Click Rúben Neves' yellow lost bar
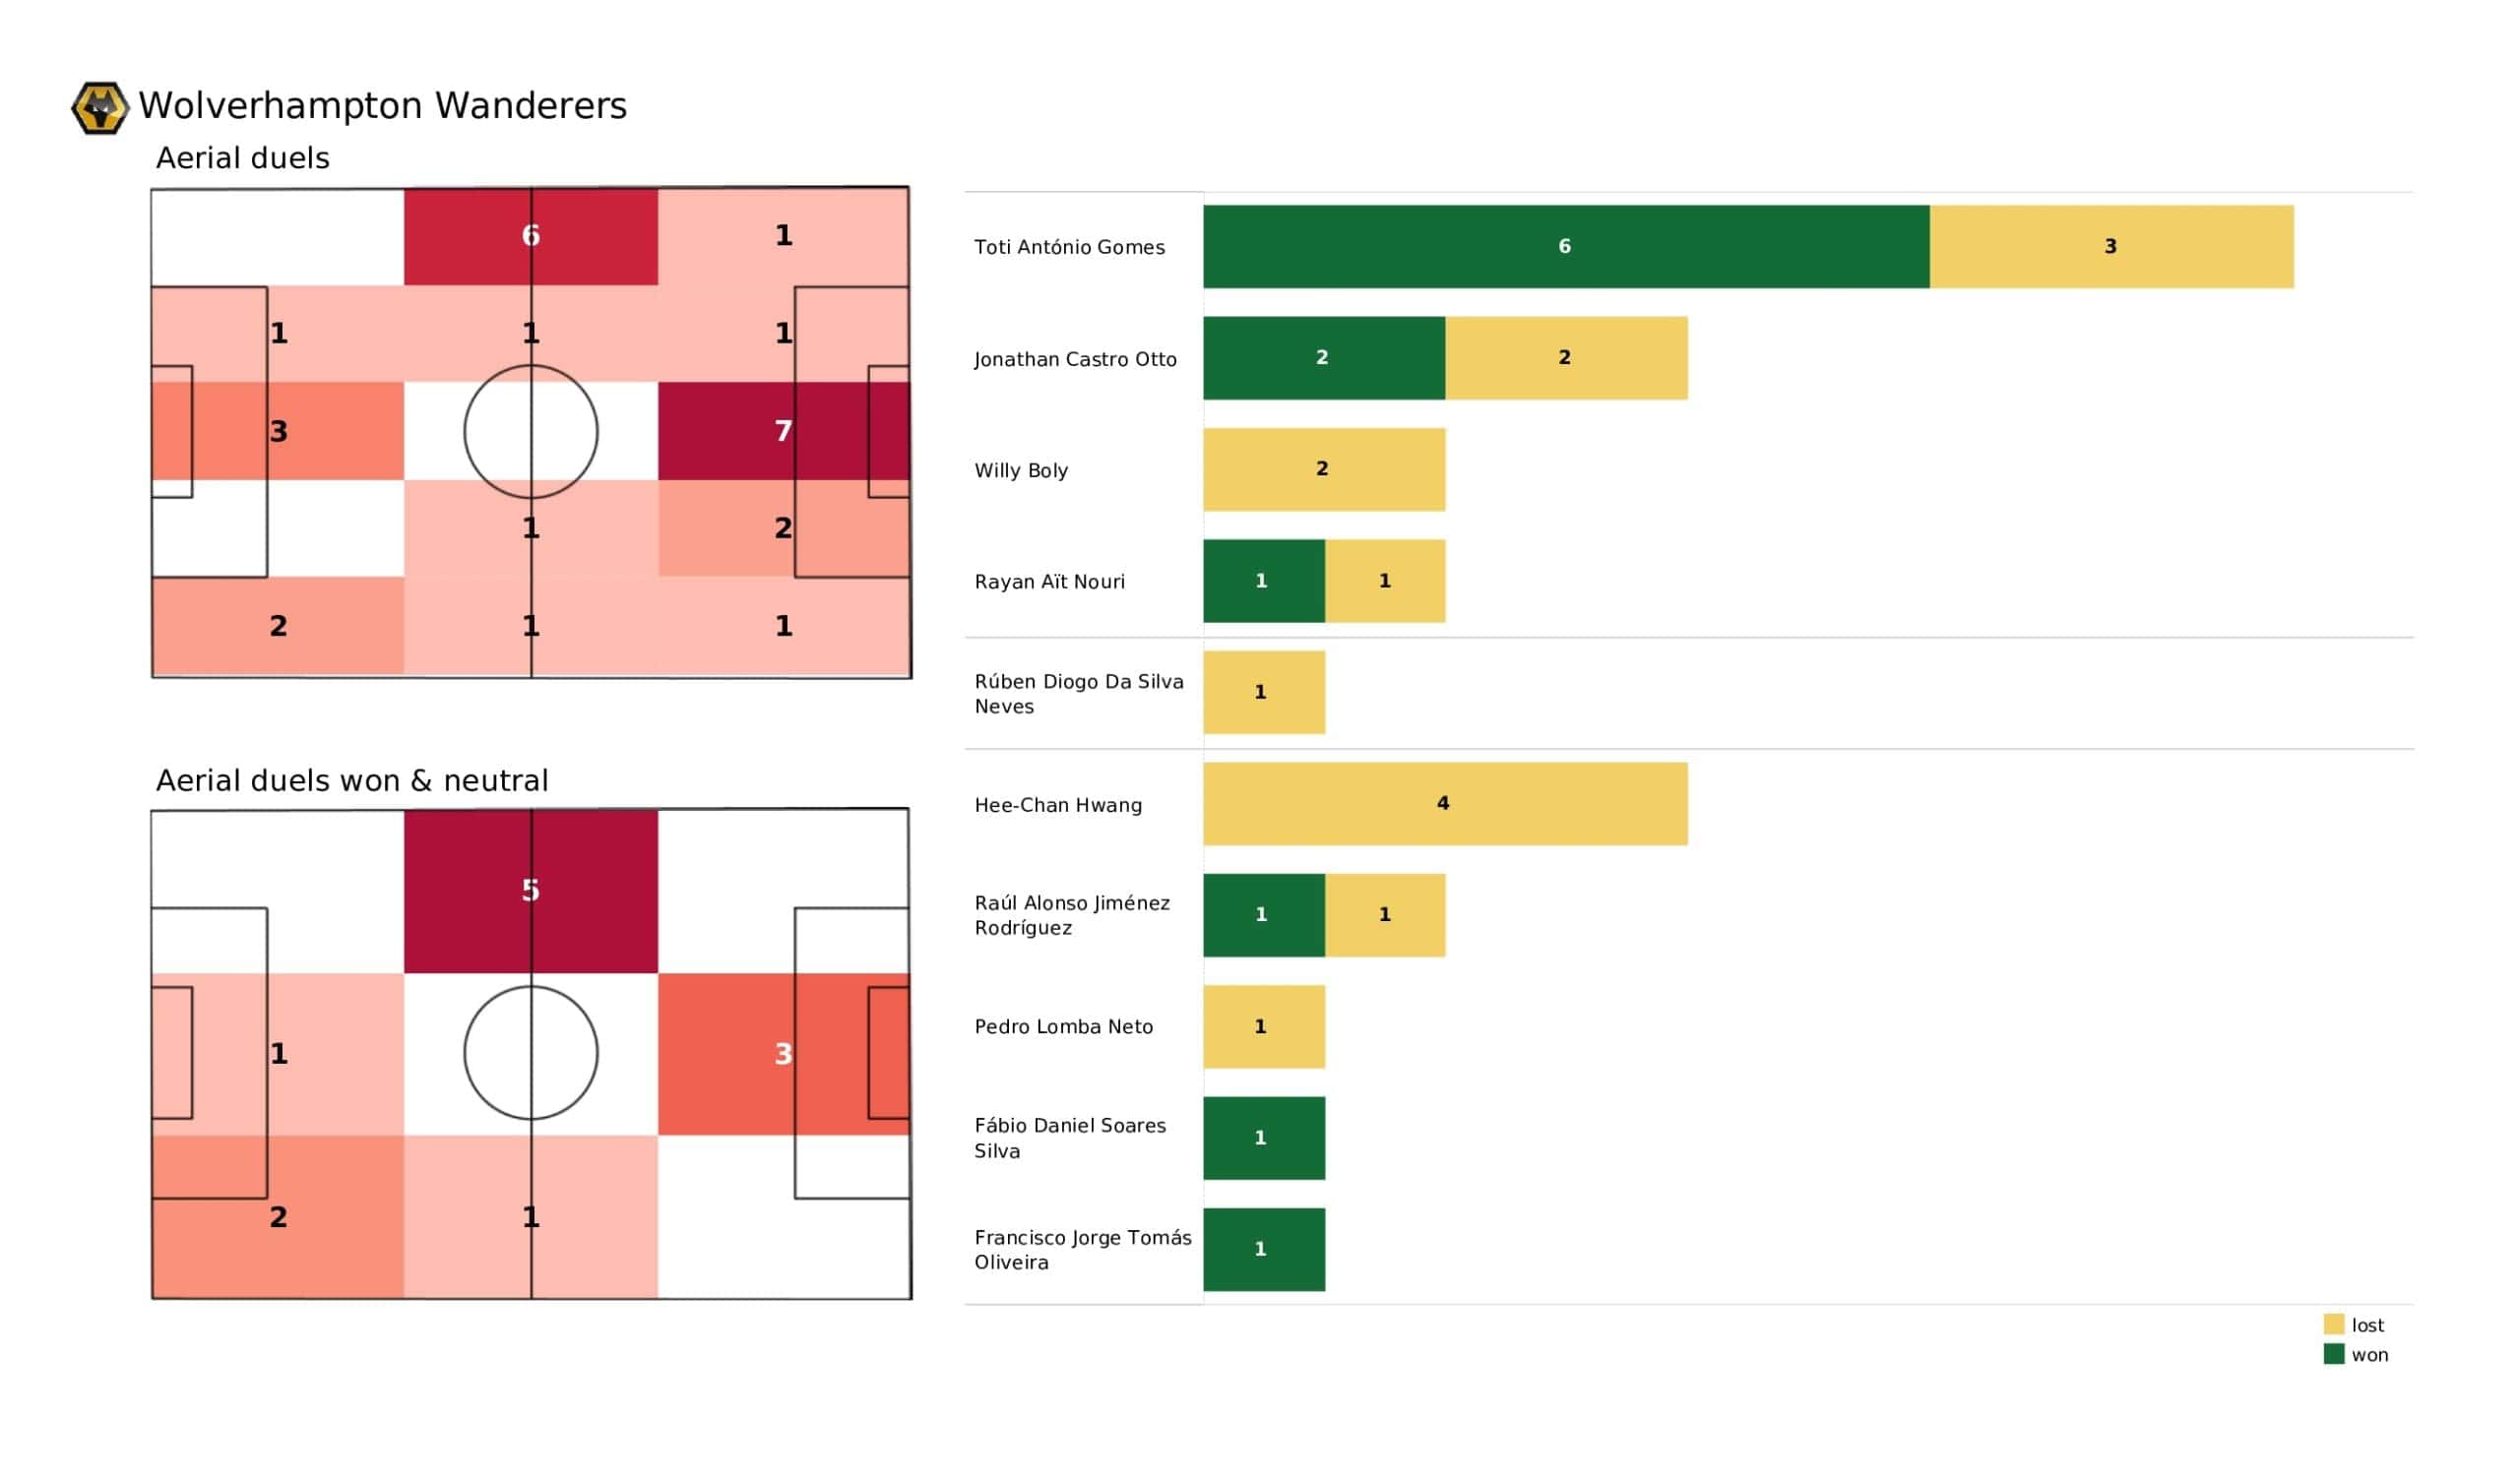This screenshot has height=1480, width=2520. [1263, 693]
